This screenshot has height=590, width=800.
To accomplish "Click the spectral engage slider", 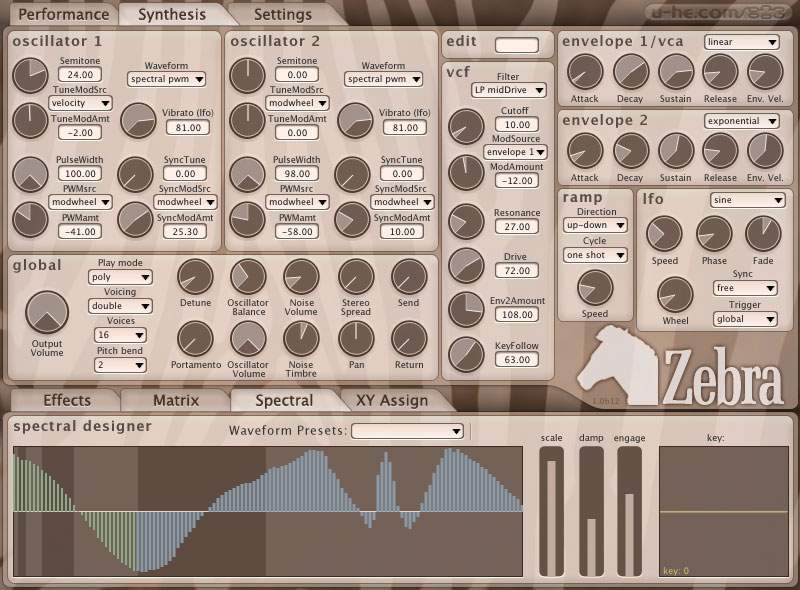I will coord(629,511).
